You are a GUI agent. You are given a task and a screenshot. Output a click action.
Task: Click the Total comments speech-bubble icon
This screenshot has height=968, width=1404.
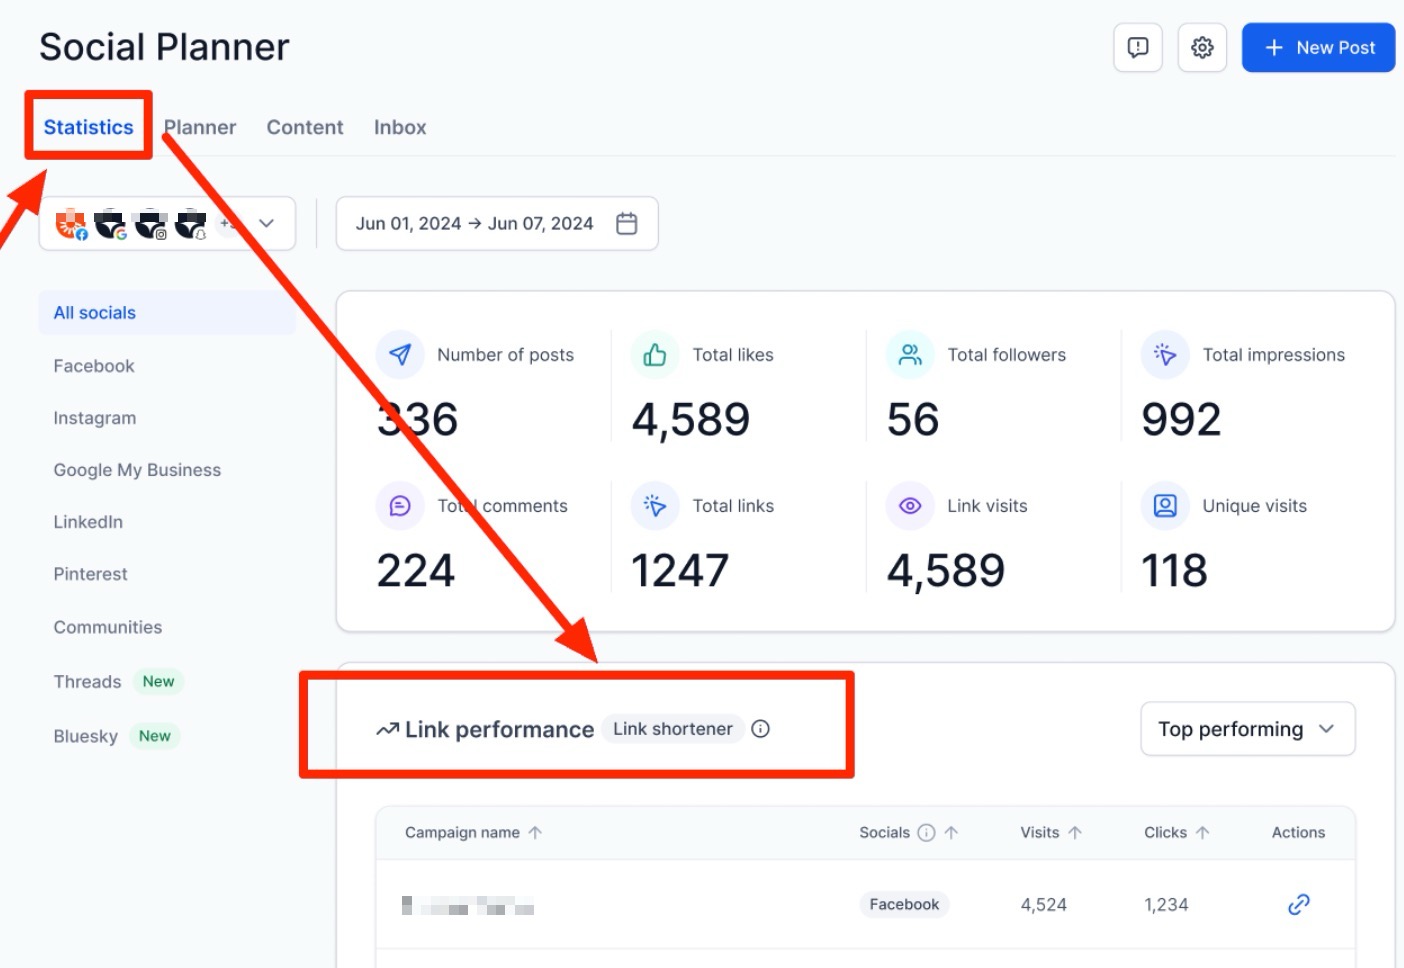click(x=400, y=506)
